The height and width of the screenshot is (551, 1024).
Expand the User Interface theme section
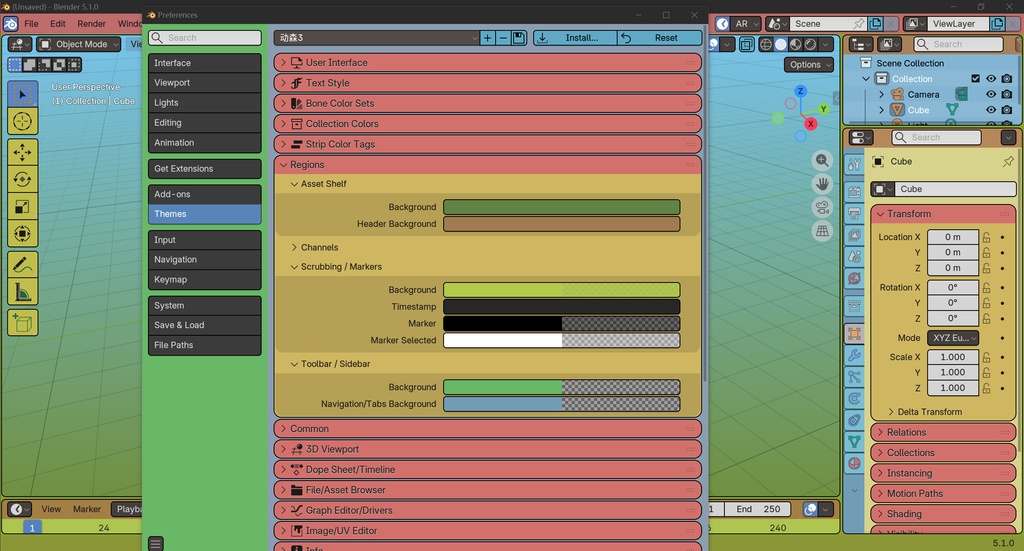point(488,63)
